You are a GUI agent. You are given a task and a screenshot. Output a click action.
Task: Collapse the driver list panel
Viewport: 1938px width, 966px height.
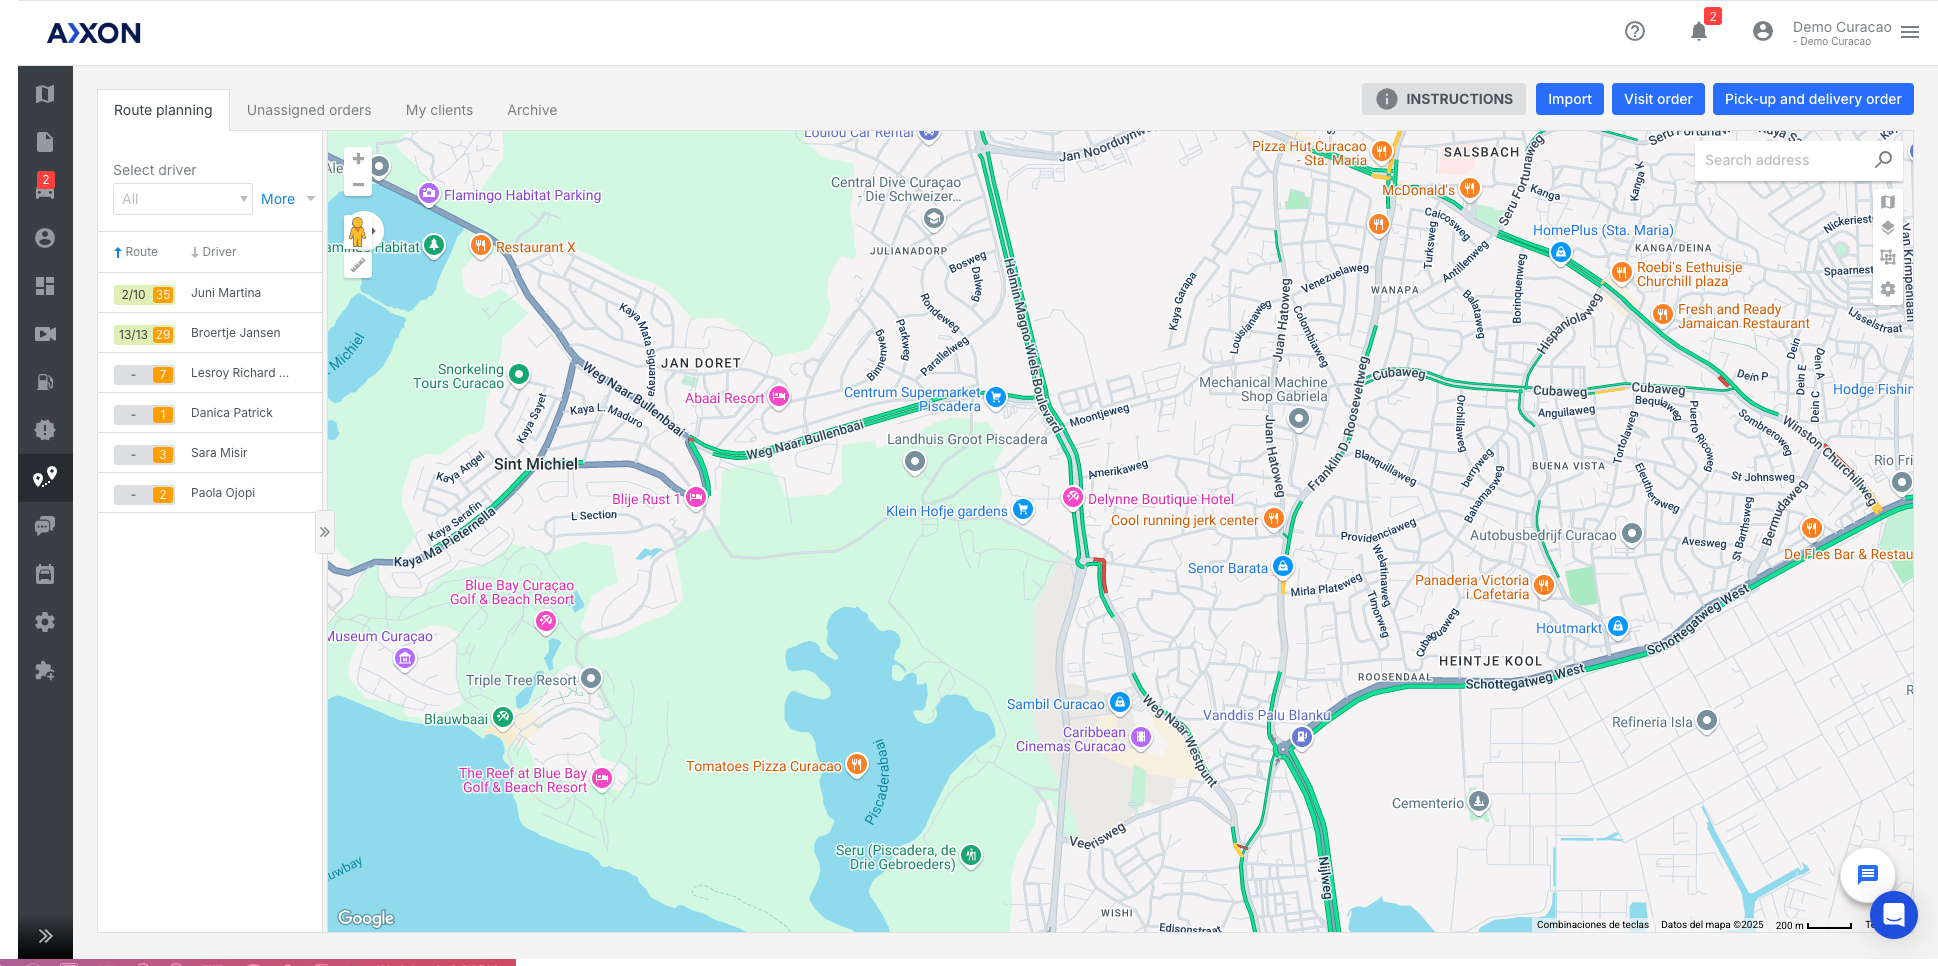324,532
